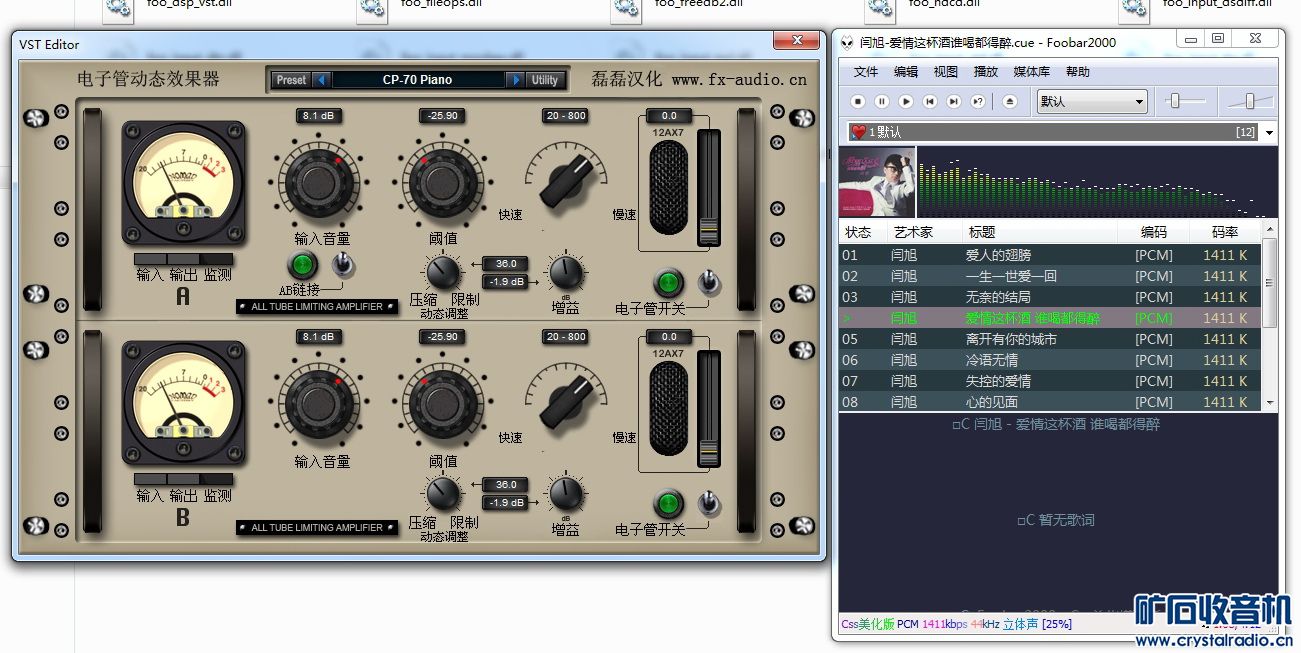Expand the playlist dropdown arrow beside [12]
The image size is (1301, 653).
point(1270,132)
